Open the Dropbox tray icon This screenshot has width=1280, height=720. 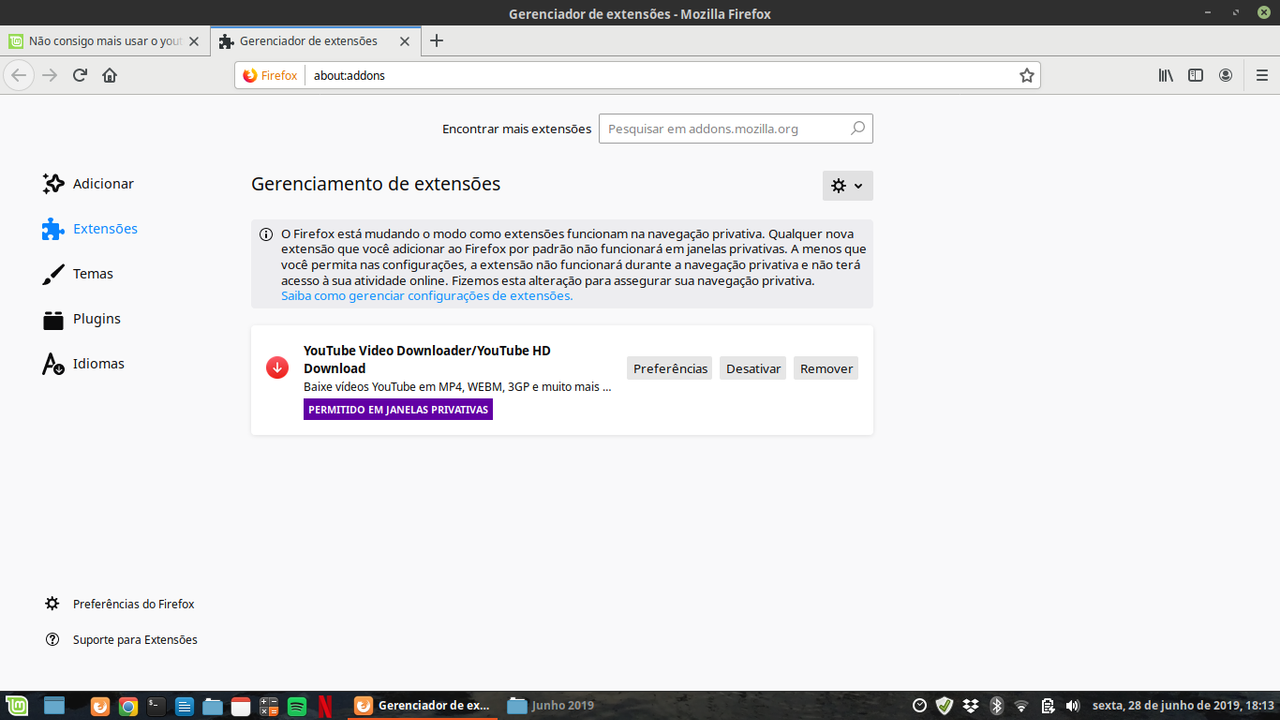pos(971,706)
